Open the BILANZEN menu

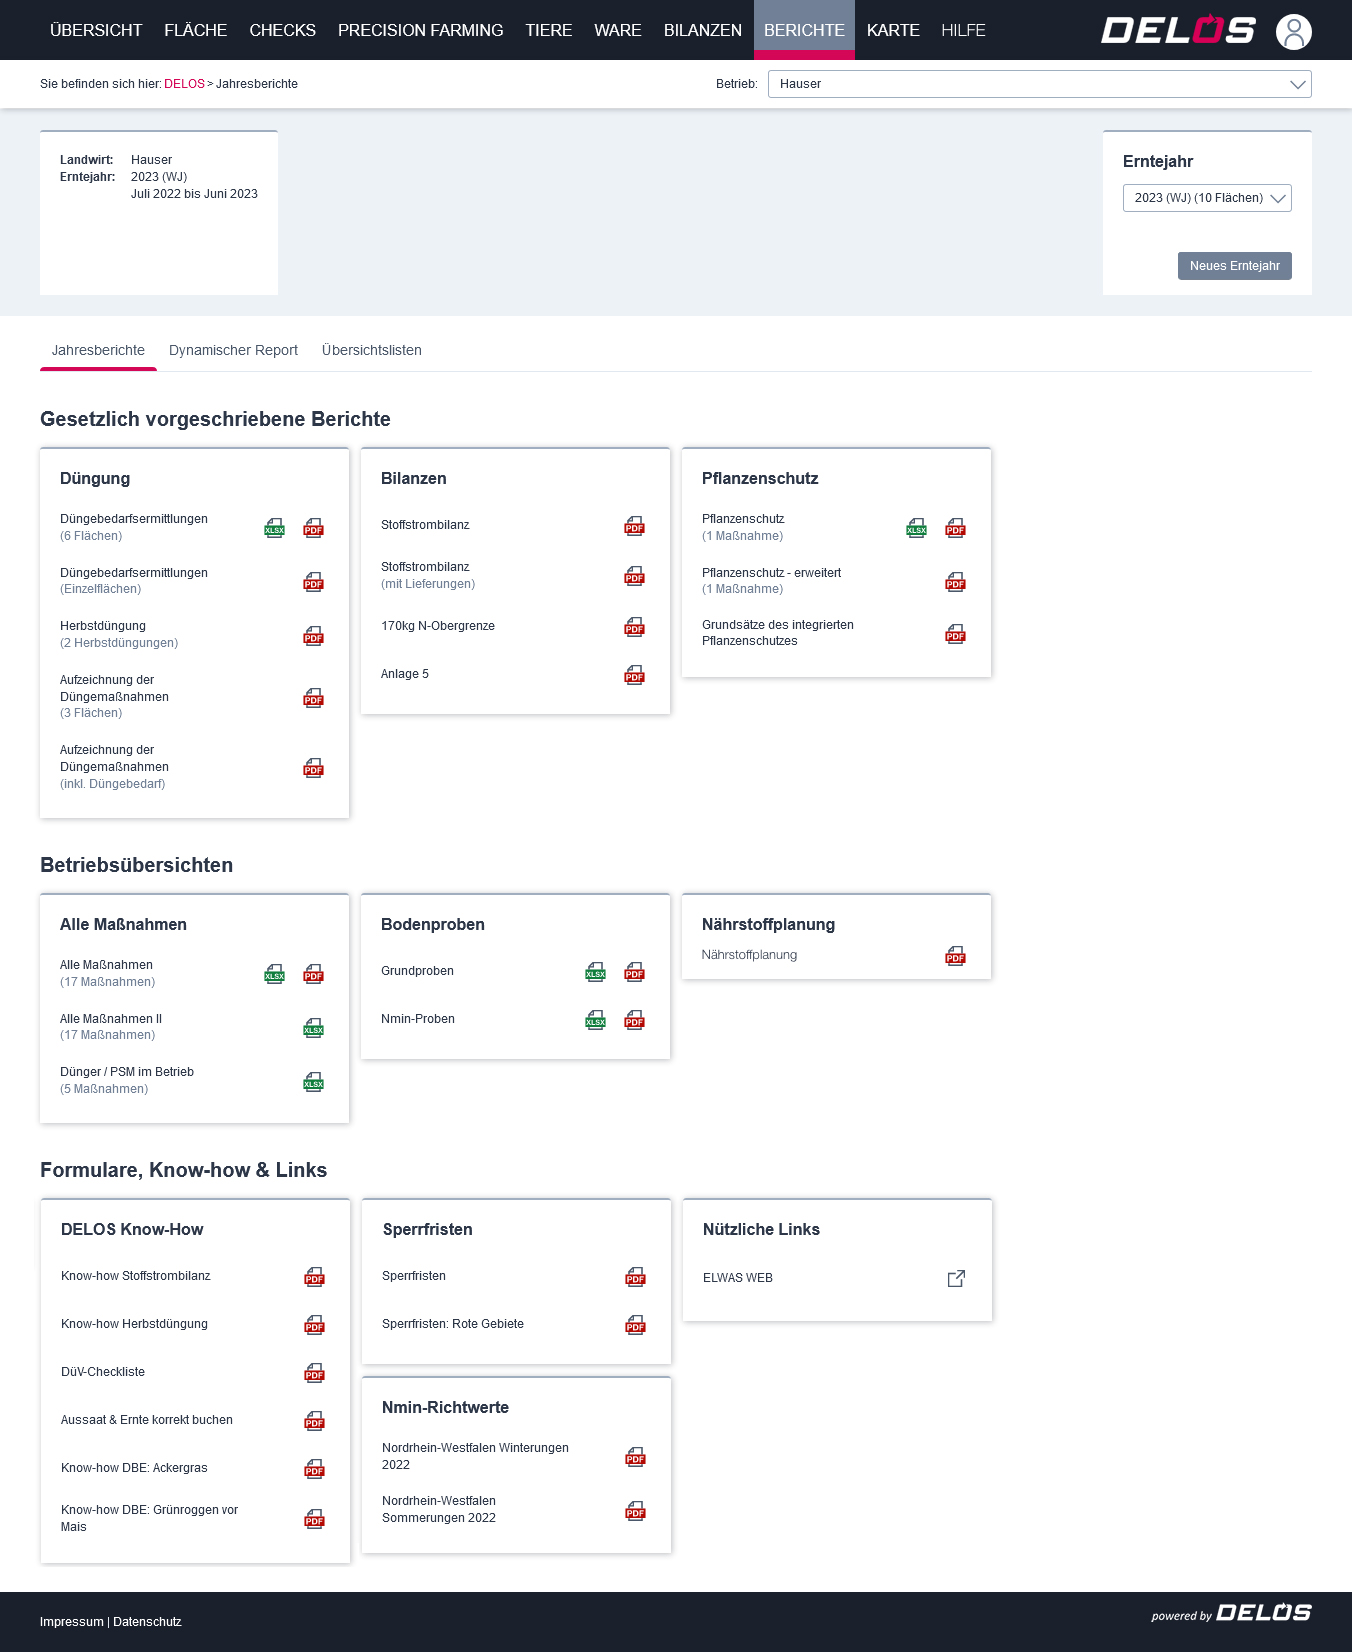[x=703, y=30]
